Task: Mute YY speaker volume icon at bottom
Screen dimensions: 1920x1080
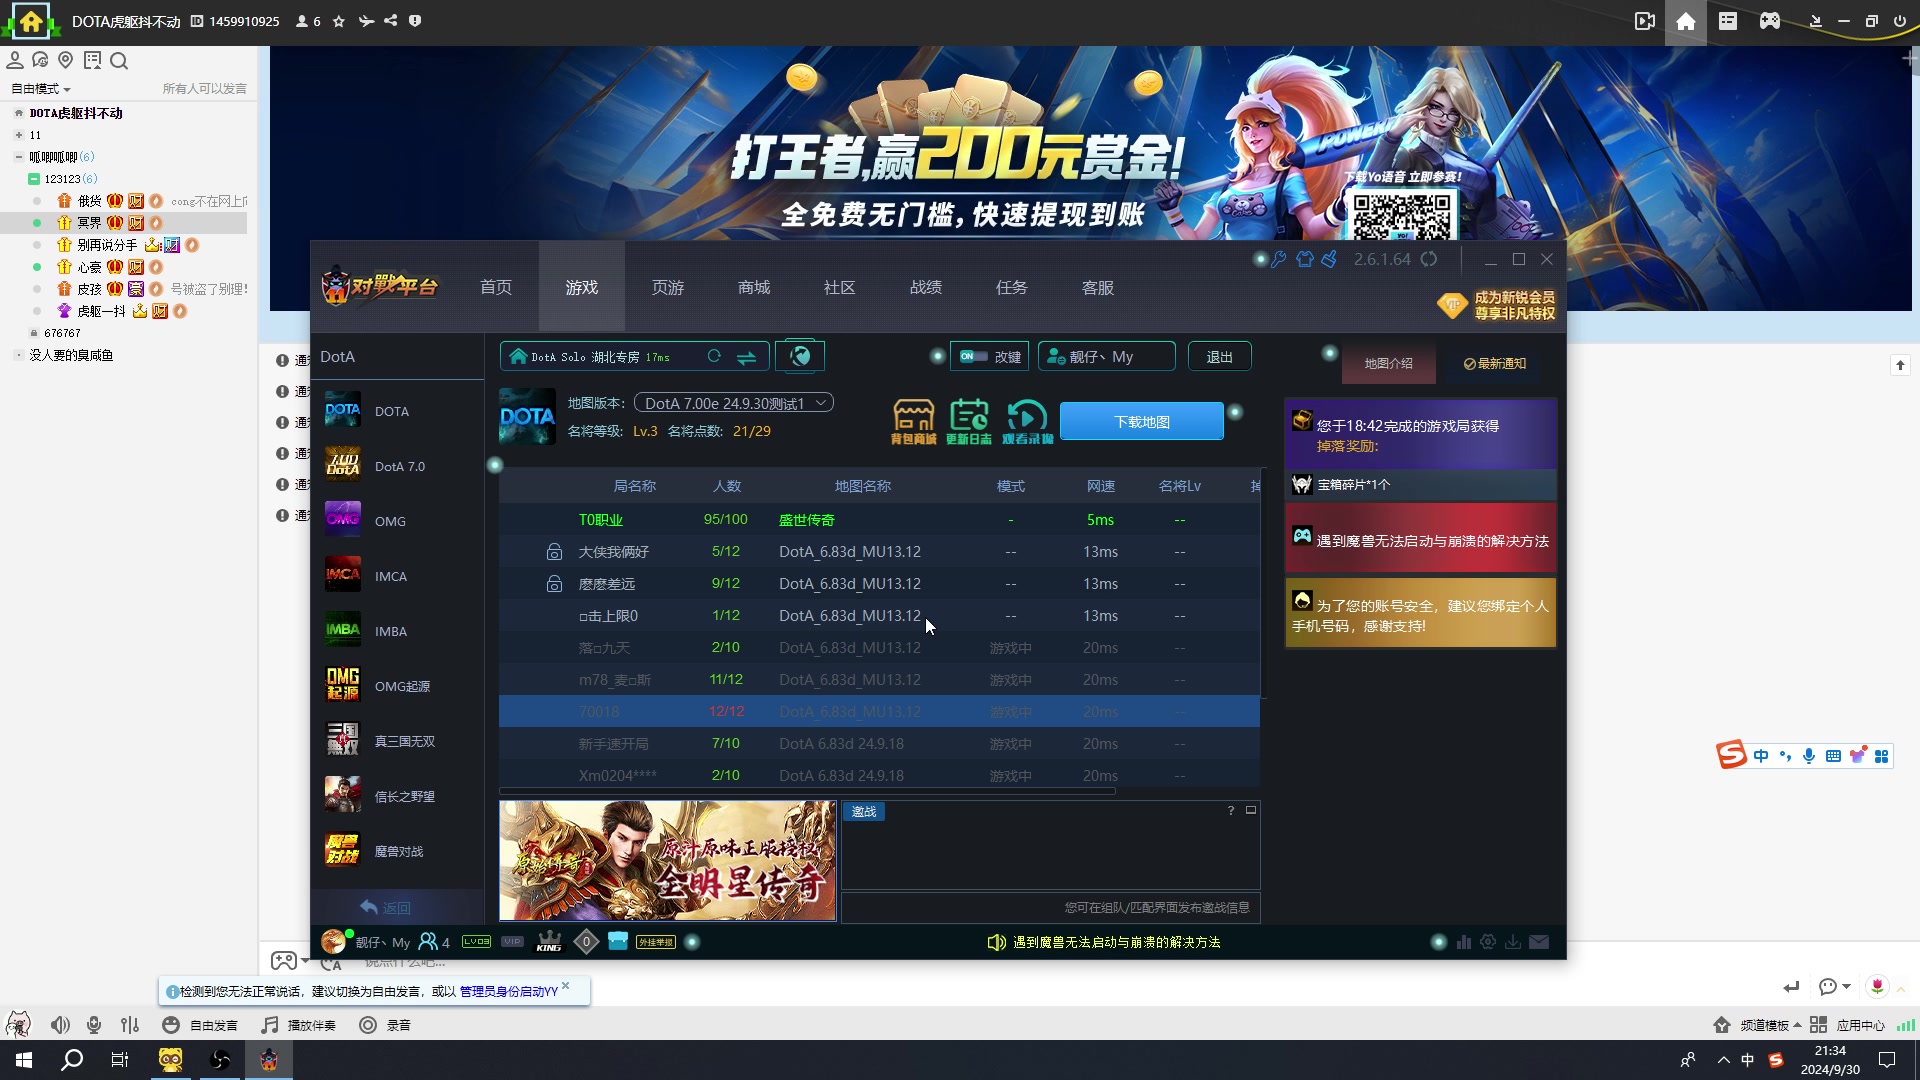Action: [x=60, y=1025]
